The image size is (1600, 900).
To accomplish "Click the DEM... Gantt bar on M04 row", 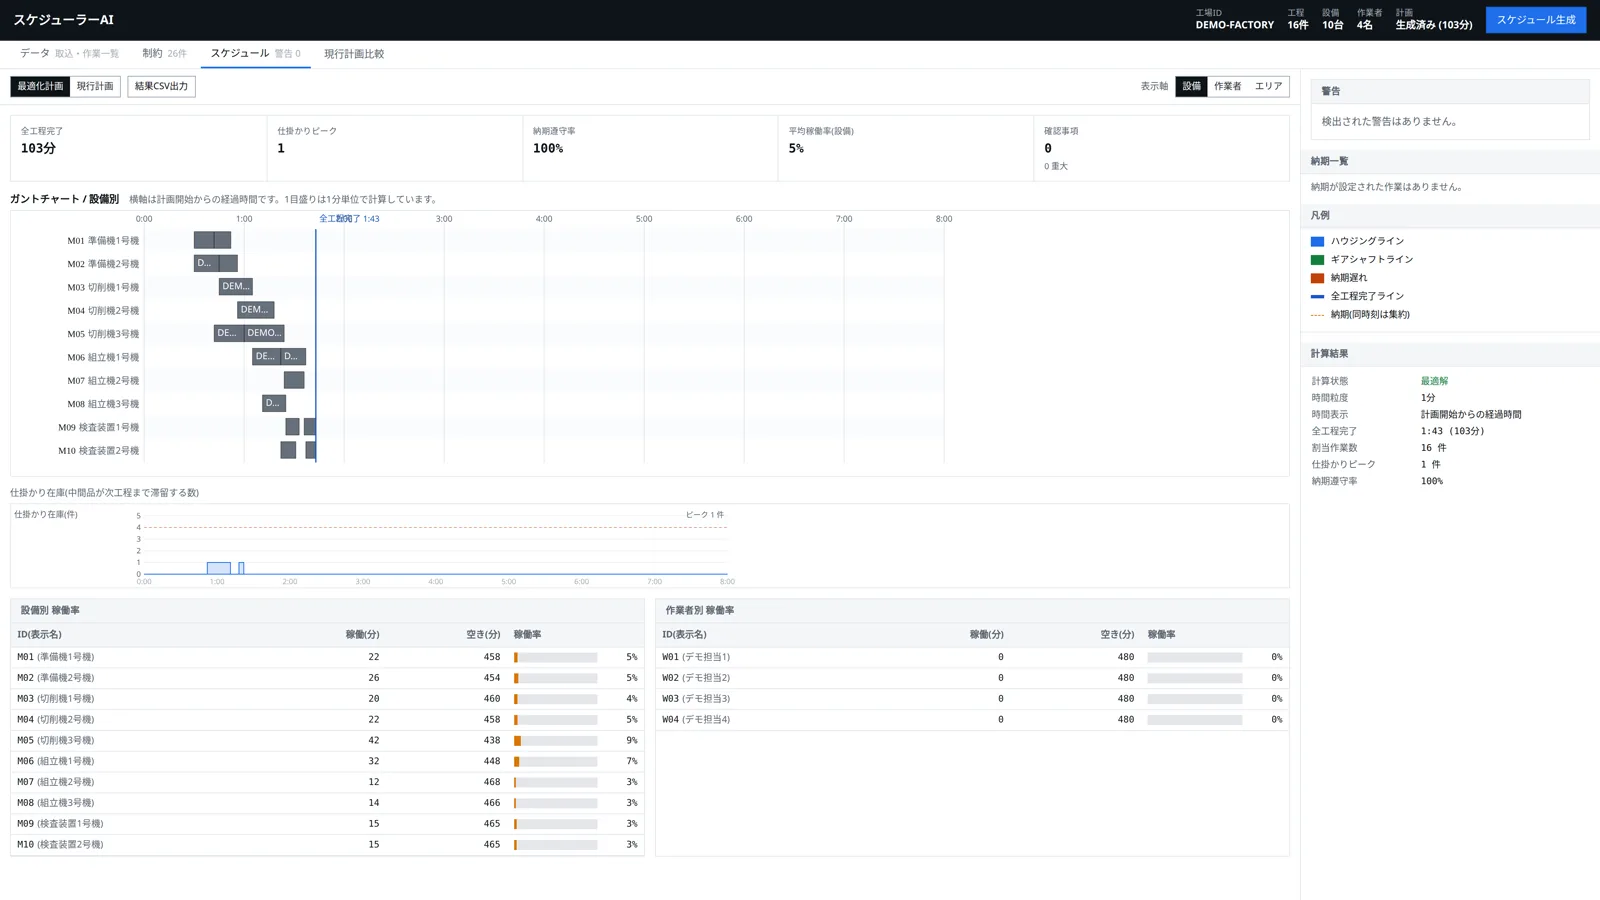I will 255,310.
